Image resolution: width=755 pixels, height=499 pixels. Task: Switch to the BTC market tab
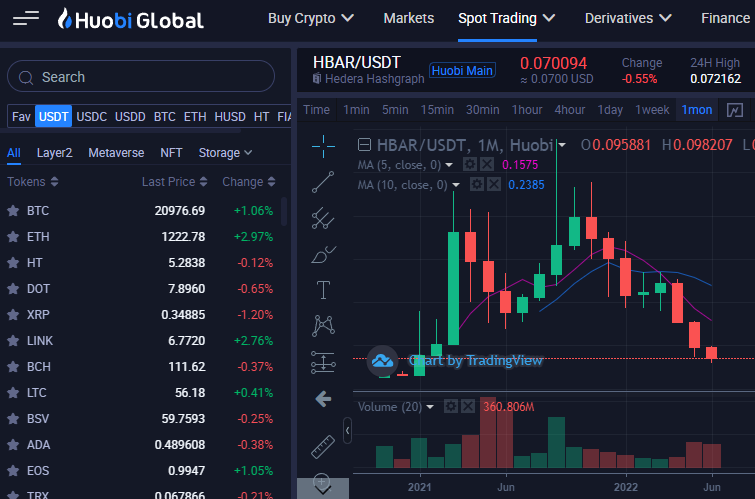165,117
